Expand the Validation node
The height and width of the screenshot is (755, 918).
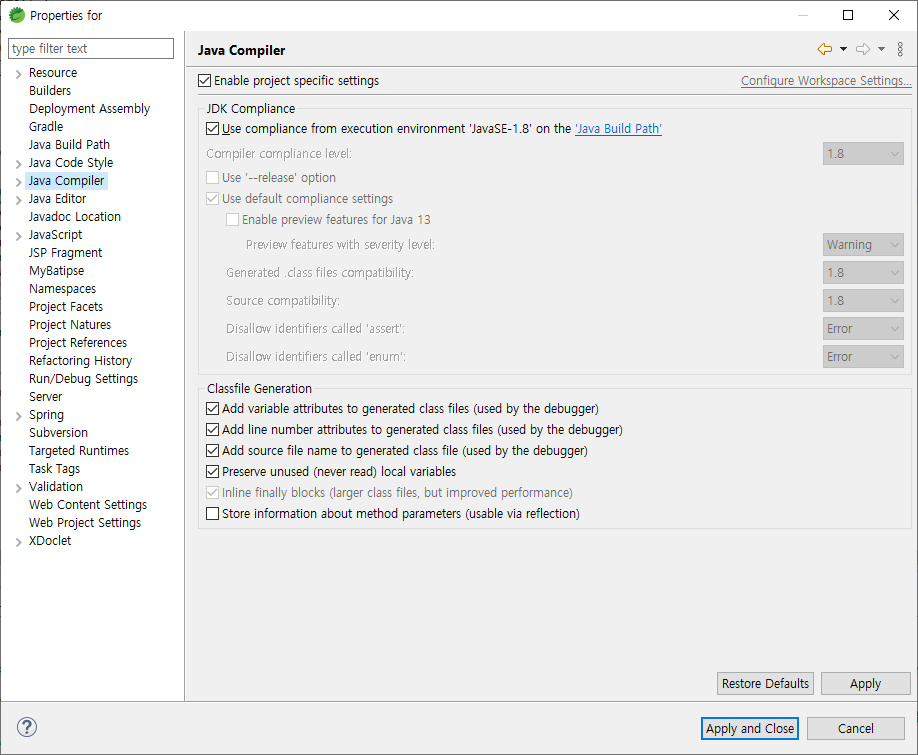[18, 488]
